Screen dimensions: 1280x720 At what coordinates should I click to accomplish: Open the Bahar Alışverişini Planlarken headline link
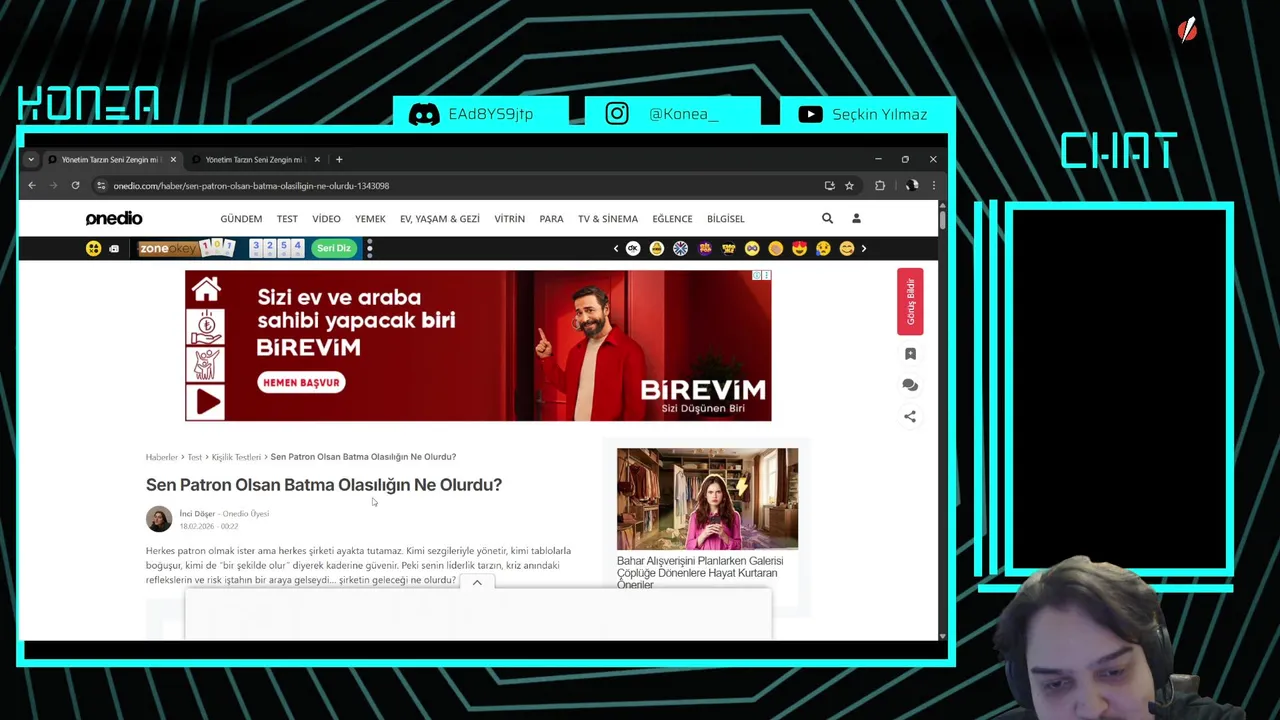click(700, 573)
